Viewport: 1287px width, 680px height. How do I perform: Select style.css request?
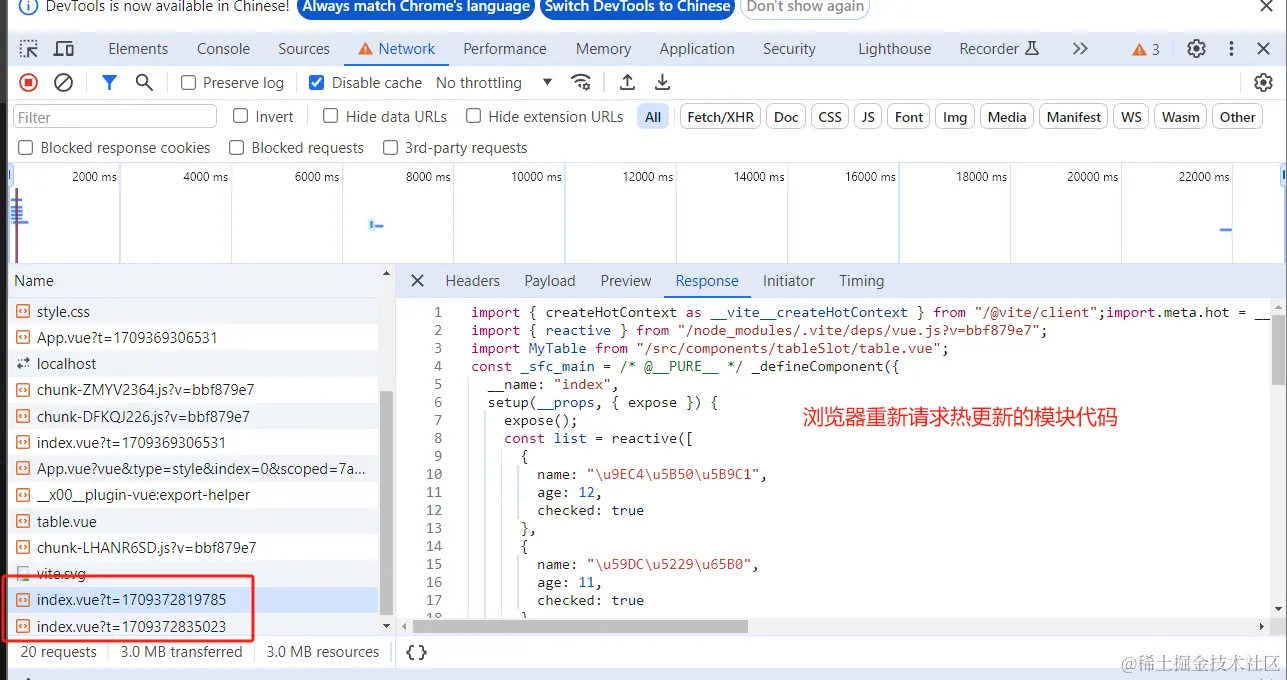coord(194,312)
